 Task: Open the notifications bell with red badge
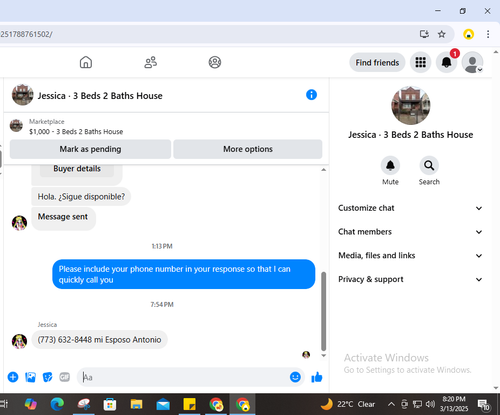click(446, 62)
